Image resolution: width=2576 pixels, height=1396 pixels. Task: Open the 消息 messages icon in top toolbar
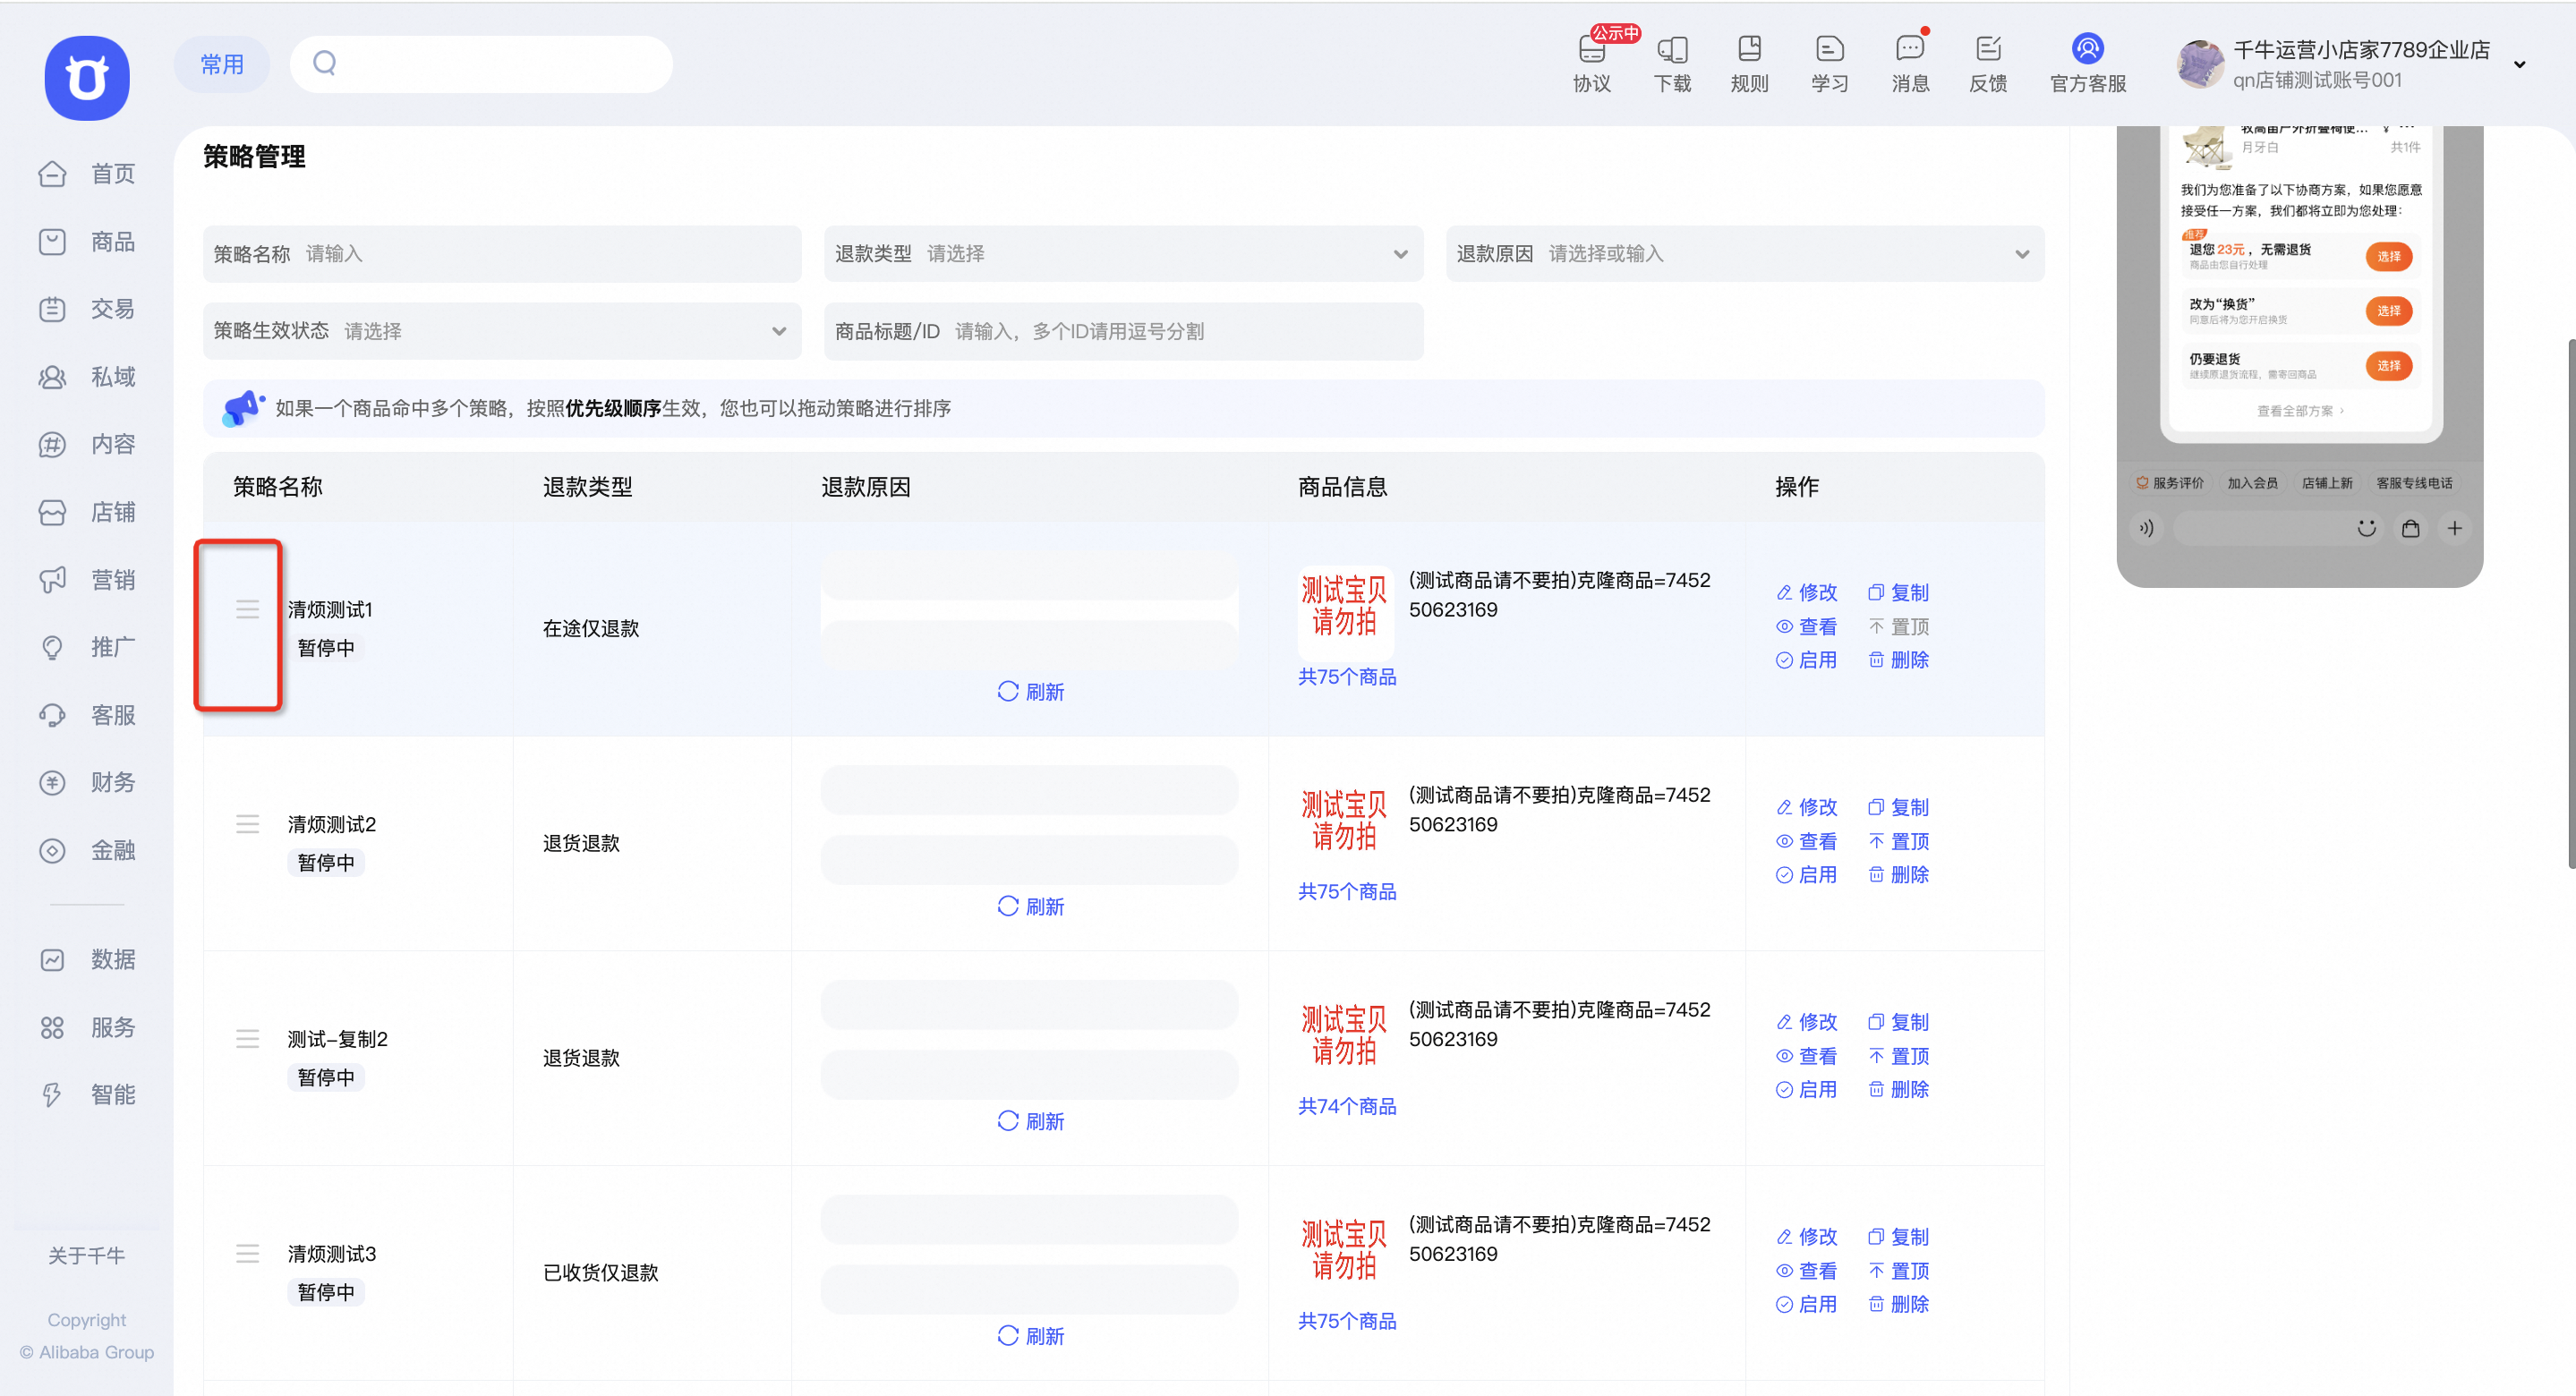1909,62
